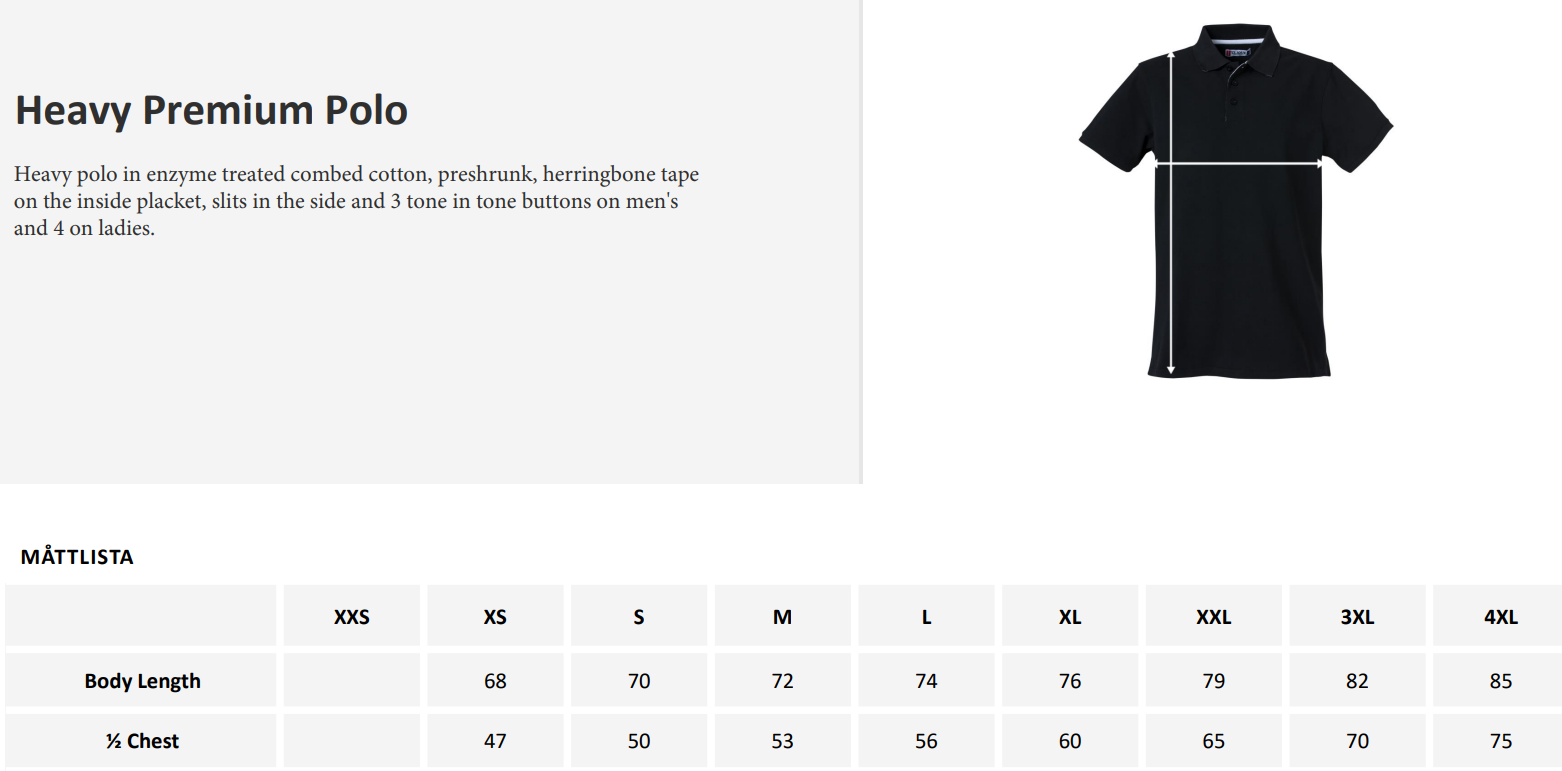The height and width of the screenshot is (771, 1562).
Task: Click the product description paragraph
Action: (356, 201)
